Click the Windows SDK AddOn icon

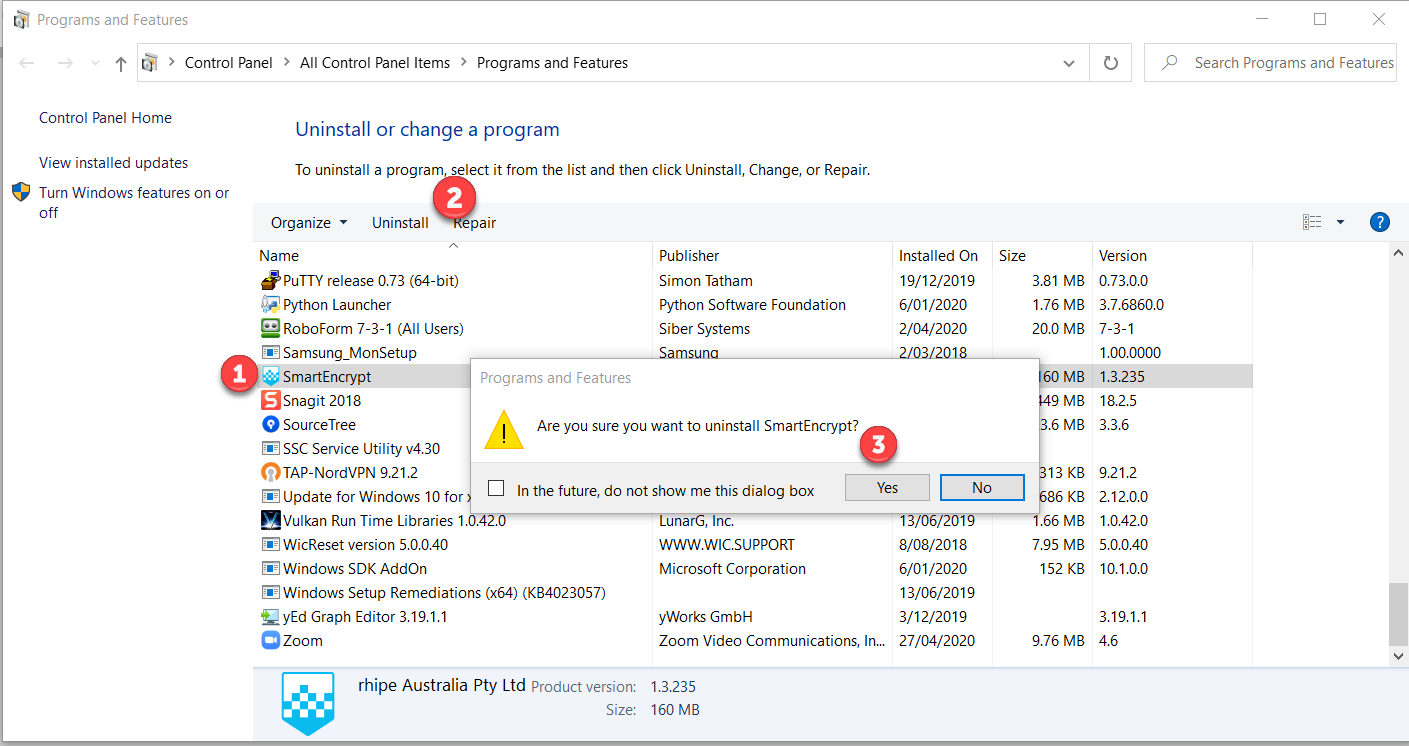(x=270, y=569)
